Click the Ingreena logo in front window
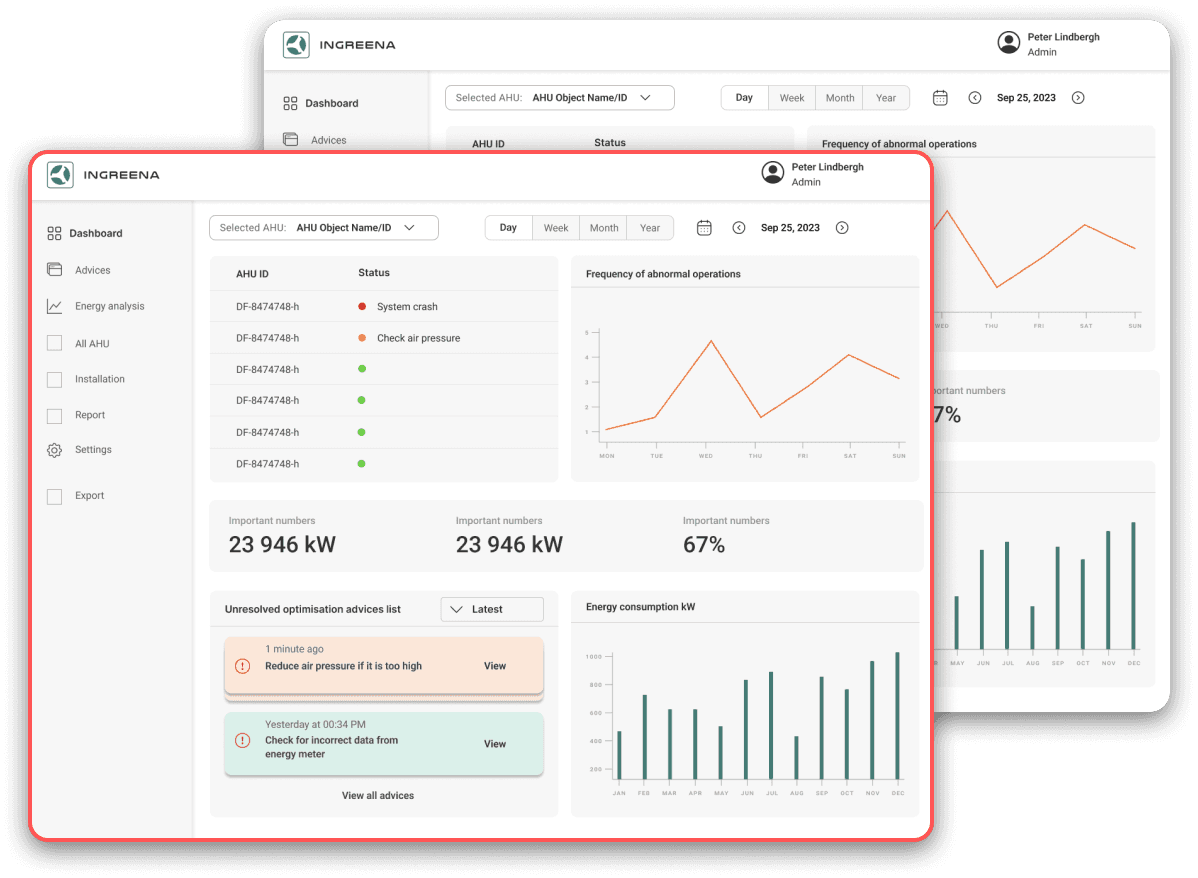Image resolution: width=1198 pixels, height=878 pixels. [x=60, y=174]
